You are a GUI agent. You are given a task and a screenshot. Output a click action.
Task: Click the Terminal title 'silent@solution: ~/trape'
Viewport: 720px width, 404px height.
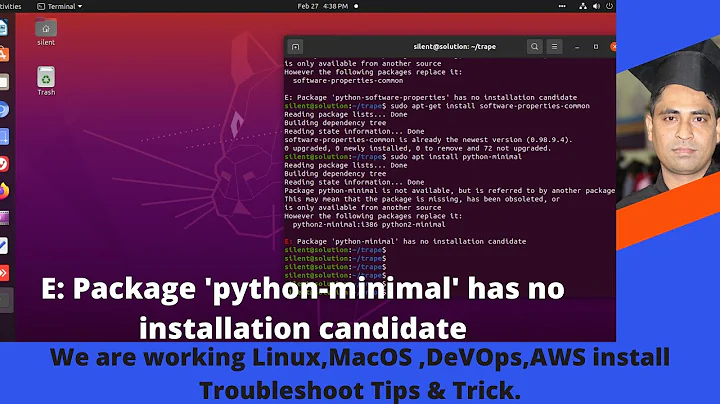tap(455, 47)
